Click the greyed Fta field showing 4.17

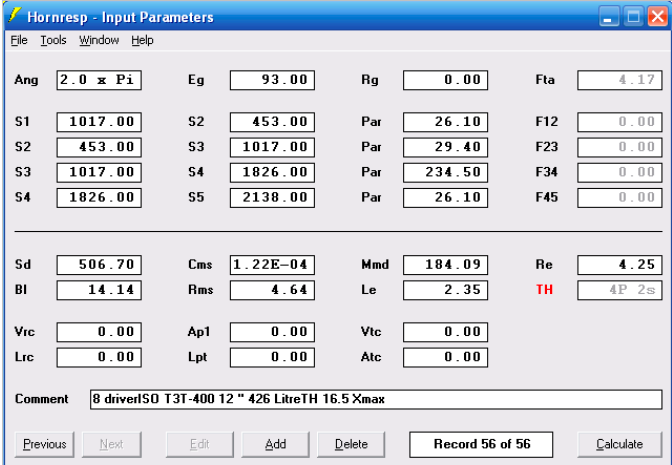point(619,80)
